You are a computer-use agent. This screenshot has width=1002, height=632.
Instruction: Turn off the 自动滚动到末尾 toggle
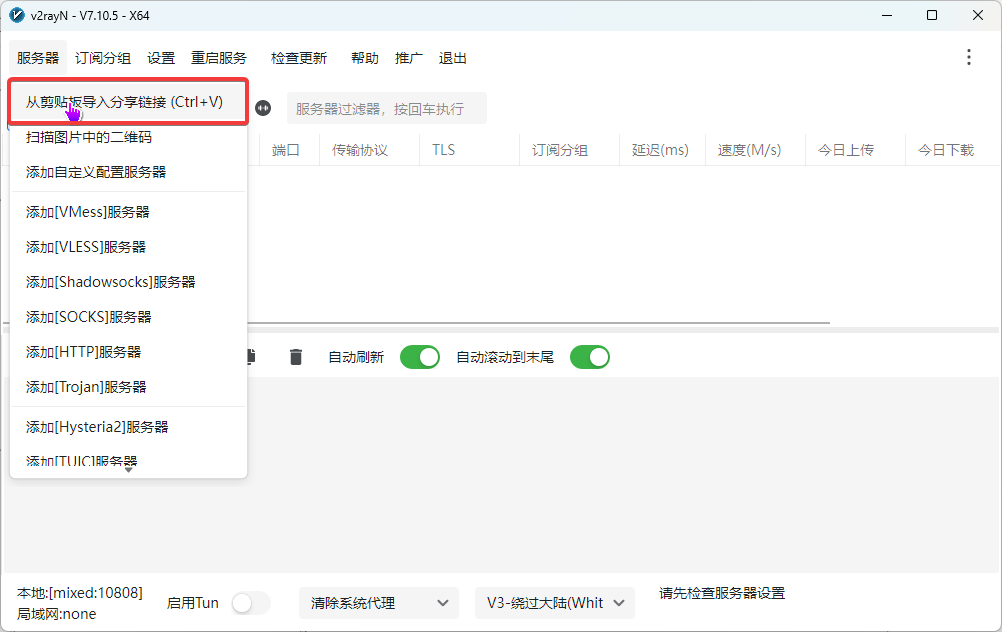[589, 356]
